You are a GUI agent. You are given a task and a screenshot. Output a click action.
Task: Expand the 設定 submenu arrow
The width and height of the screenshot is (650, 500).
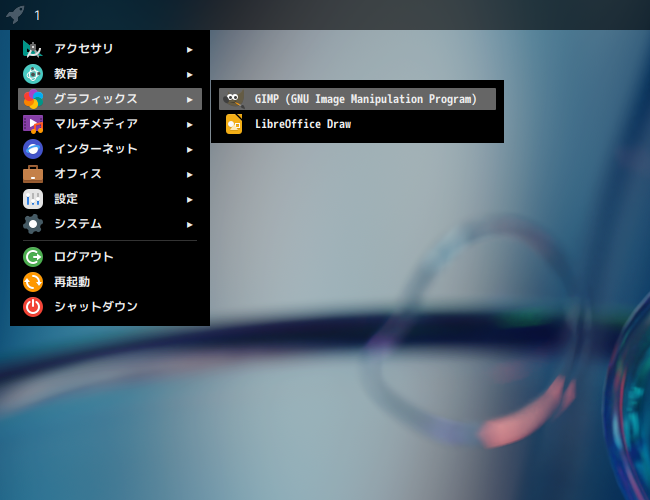[x=189, y=200]
